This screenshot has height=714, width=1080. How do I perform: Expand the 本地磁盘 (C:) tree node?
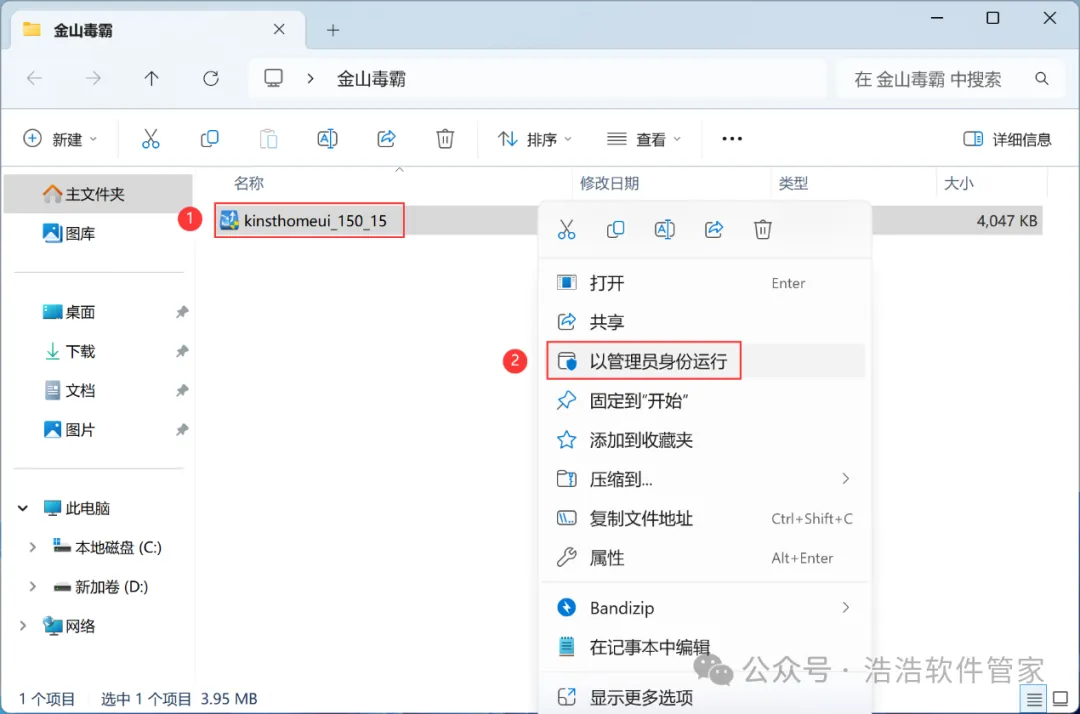point(32,547)
